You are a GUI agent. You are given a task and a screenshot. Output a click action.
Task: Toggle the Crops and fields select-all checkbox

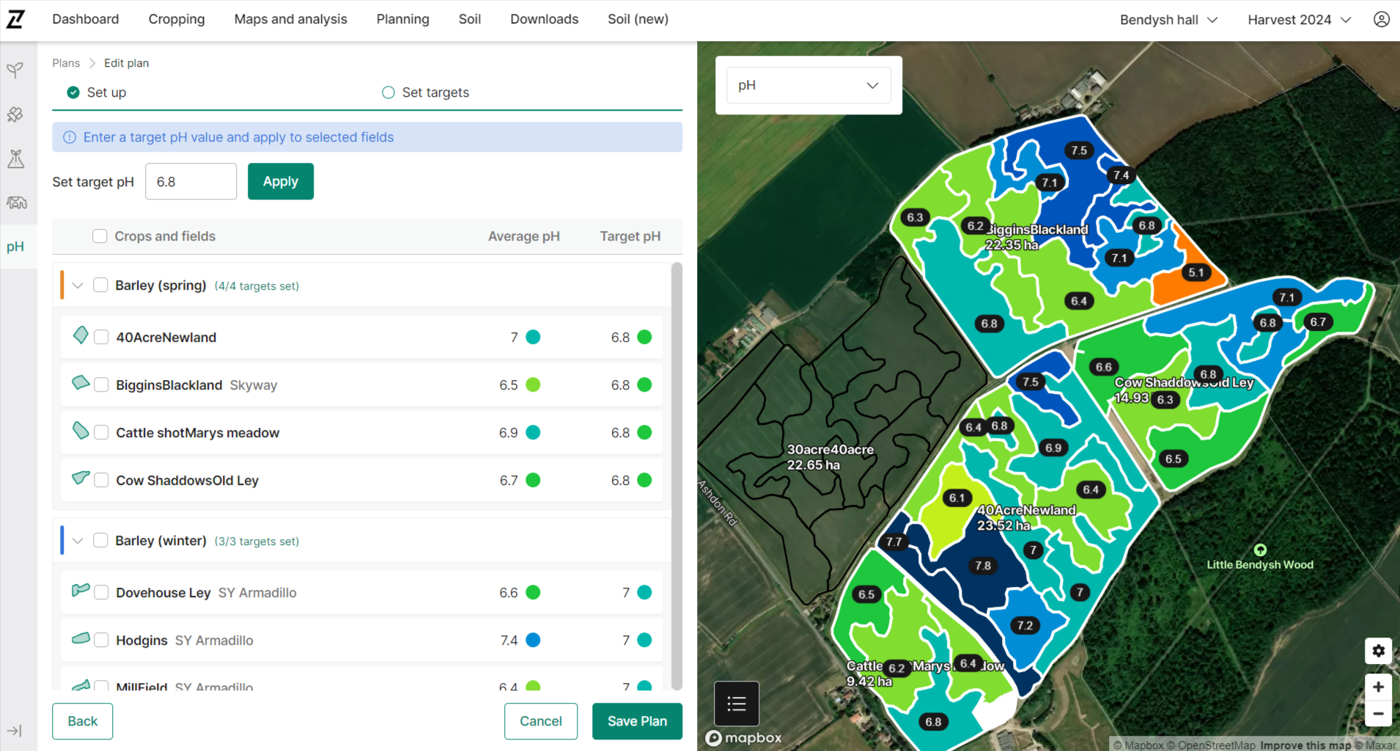pos(100,236)
